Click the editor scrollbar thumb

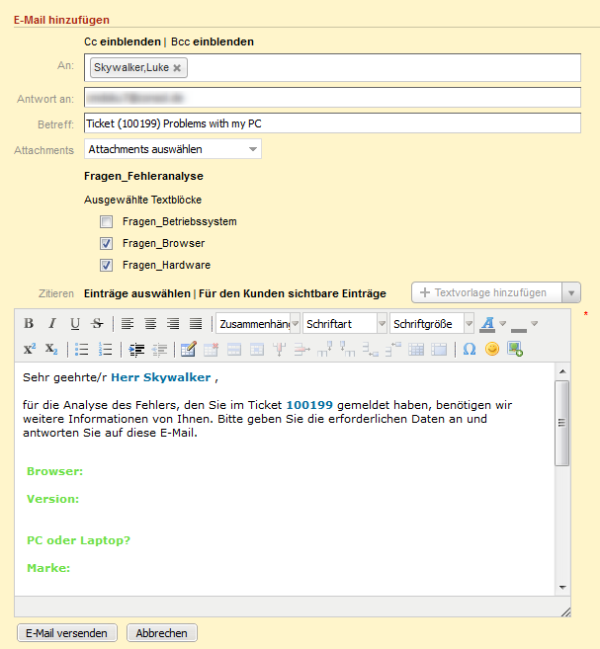tap(562, 423)
